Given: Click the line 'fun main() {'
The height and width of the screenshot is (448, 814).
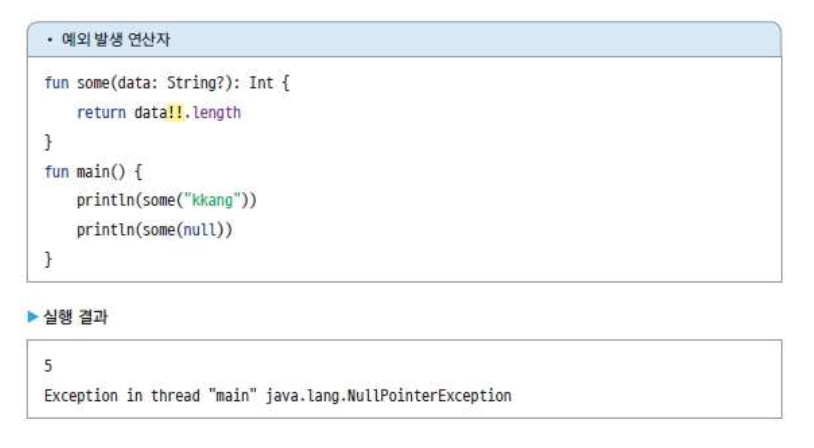Looking at the screenshot, I should [93, 171].
